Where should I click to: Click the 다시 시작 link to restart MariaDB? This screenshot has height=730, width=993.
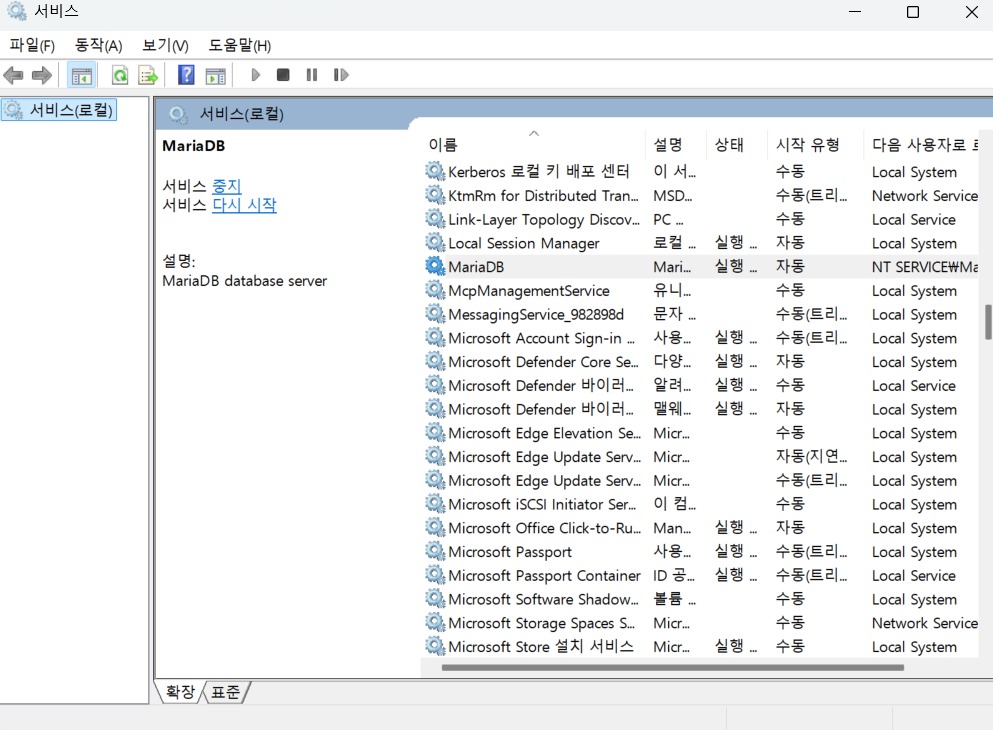click(244, 205)
